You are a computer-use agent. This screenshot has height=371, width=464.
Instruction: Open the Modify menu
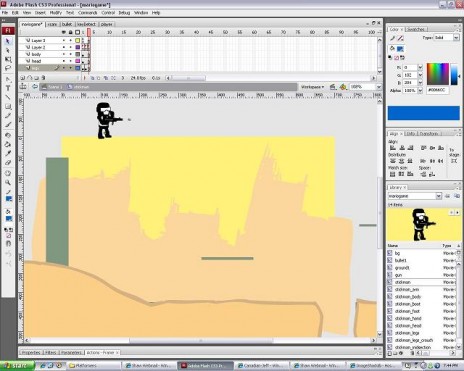(x=56, y=13)
